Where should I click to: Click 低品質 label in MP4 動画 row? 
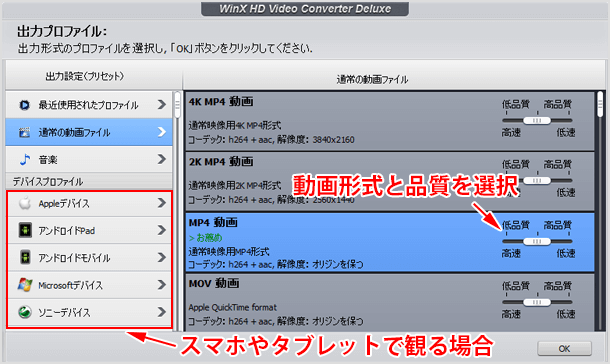[x=516, y=225]
